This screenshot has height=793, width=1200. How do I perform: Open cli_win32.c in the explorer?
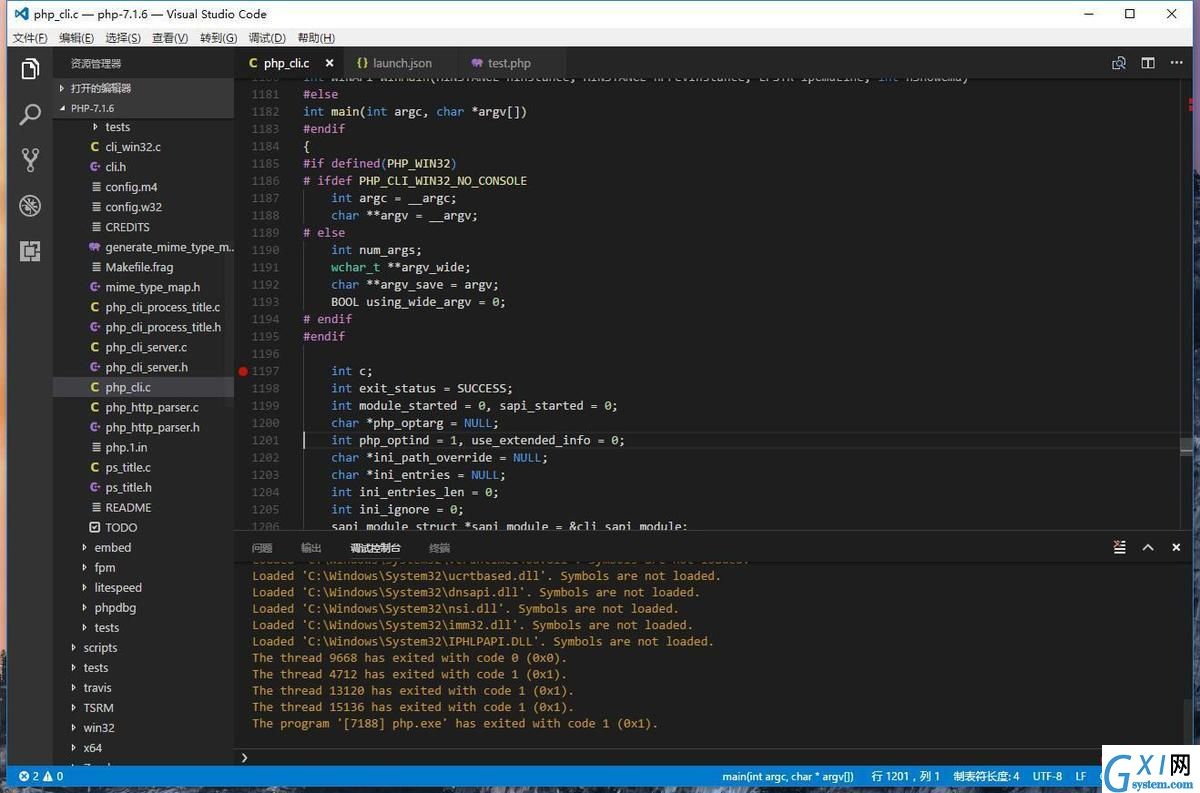(x=143, y=147)
